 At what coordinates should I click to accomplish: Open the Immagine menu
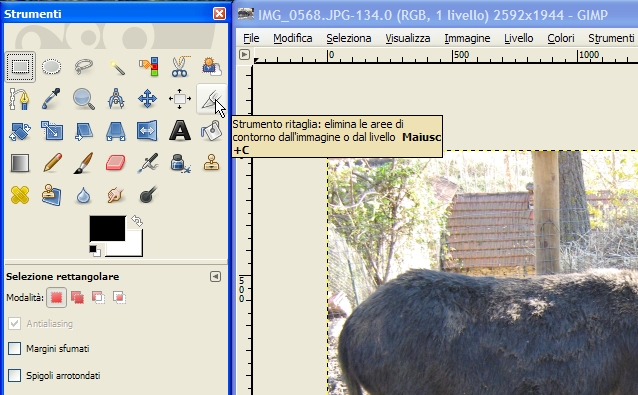coord(467,38)
